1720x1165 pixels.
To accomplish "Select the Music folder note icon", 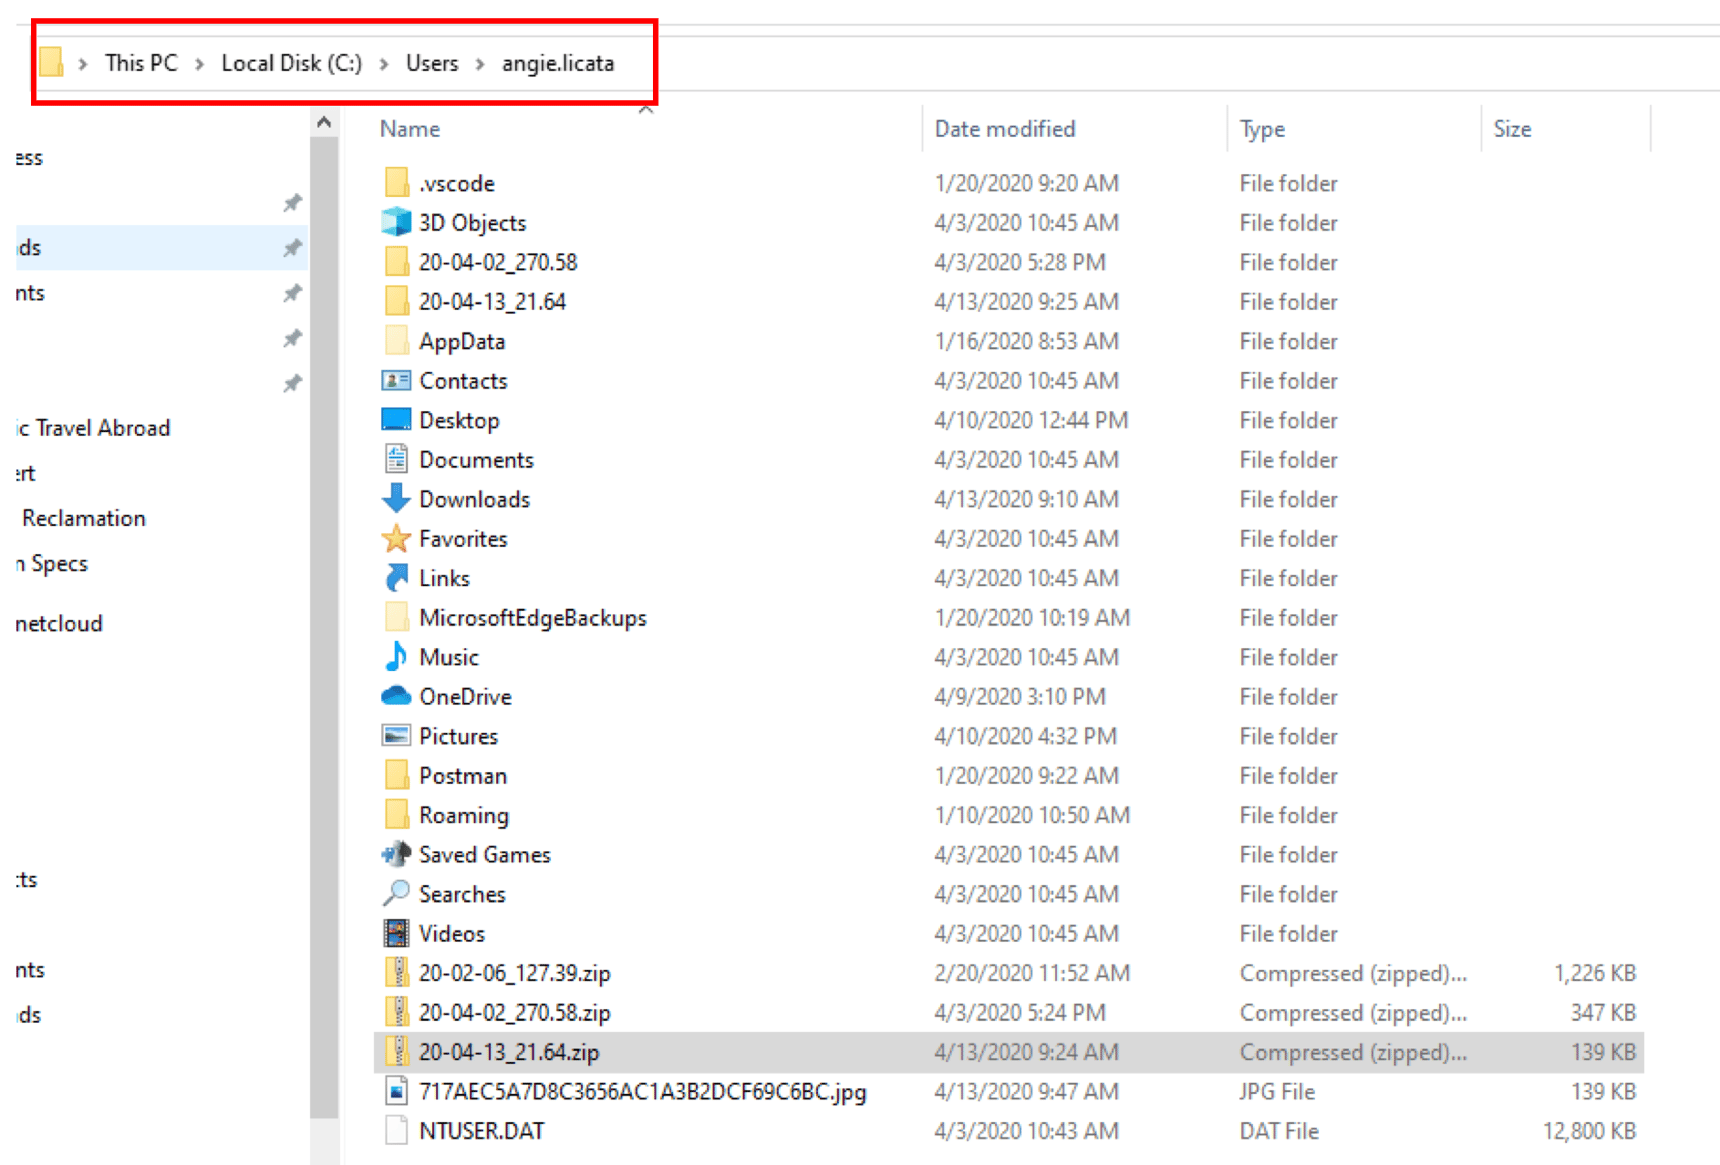I will pos(396,657).
